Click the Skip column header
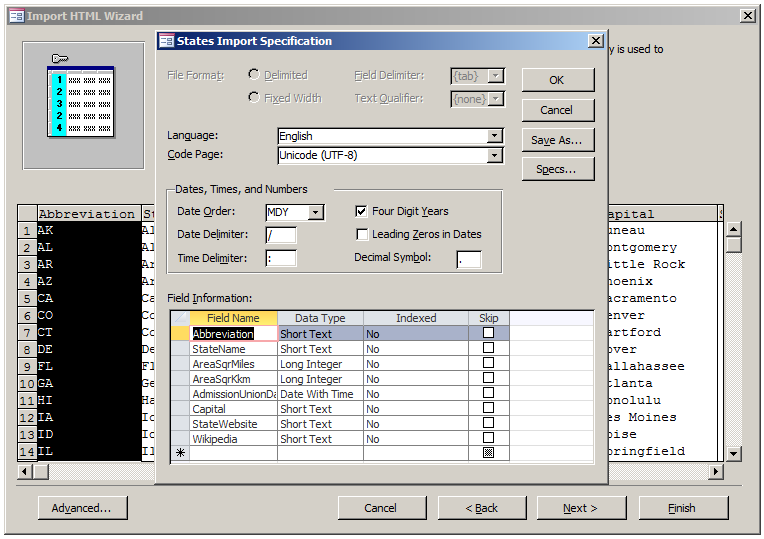 click(x=489, y=318)
